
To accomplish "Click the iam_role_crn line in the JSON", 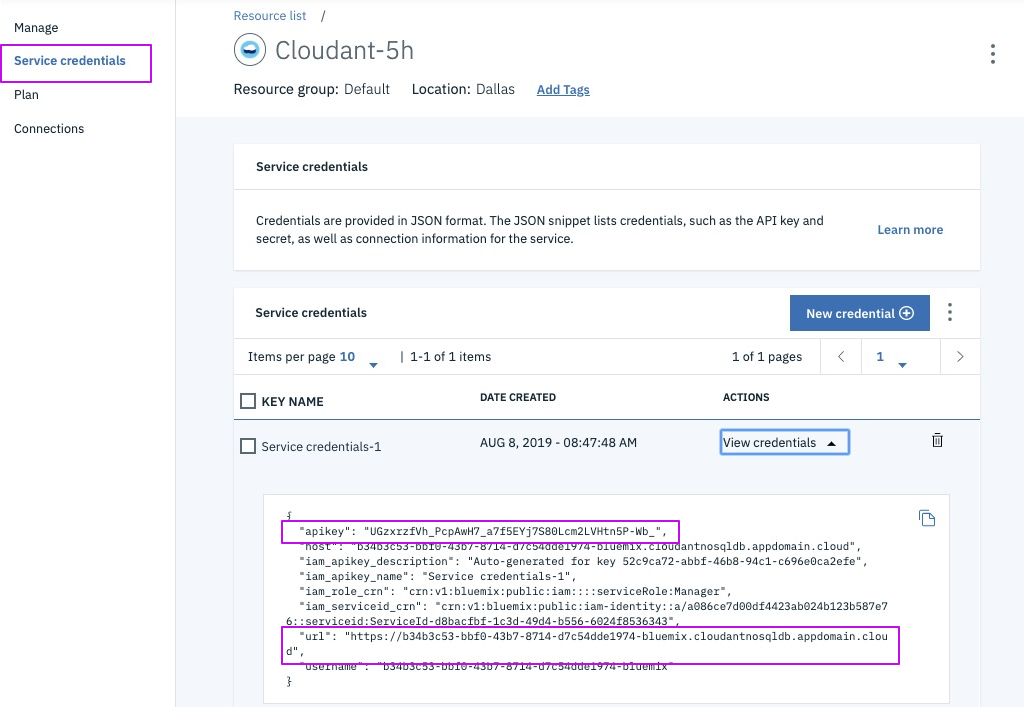I will click(x=515, y=591).
